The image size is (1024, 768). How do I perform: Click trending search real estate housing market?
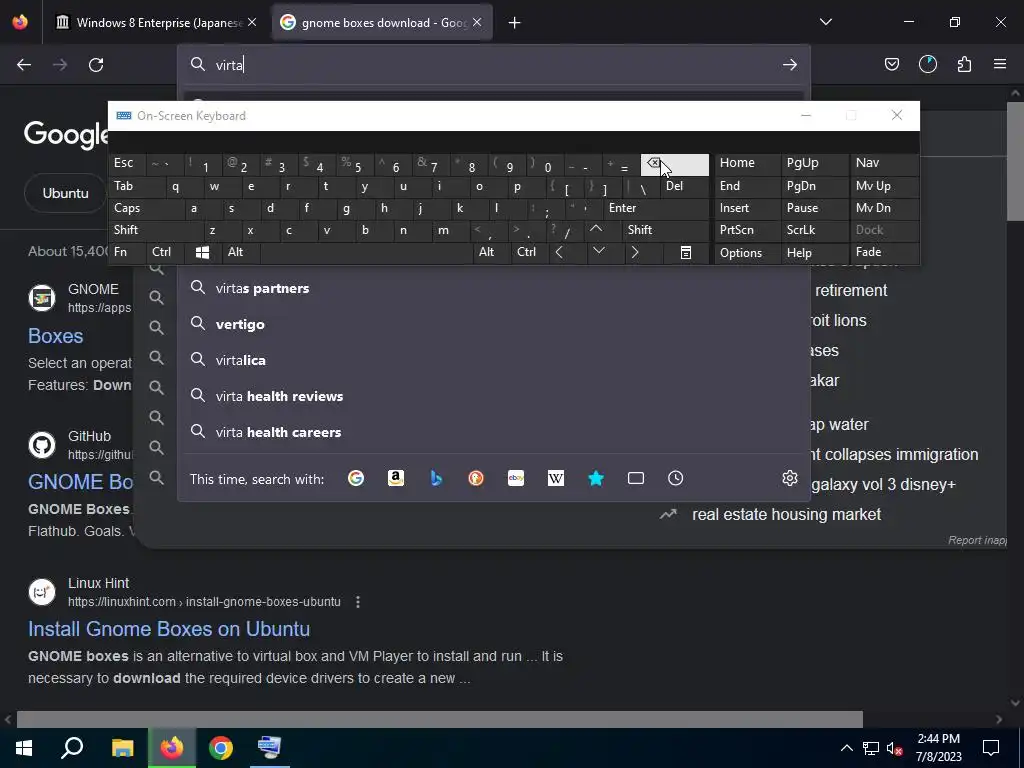pos(786,515)
